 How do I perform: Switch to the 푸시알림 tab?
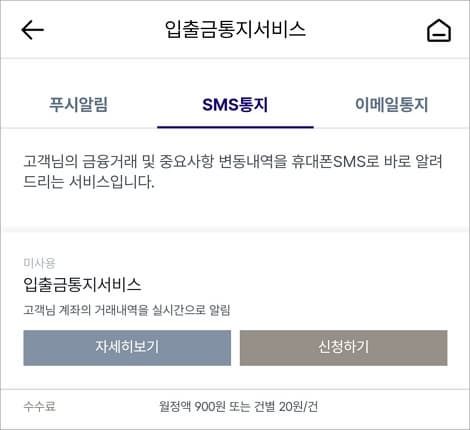78,104
